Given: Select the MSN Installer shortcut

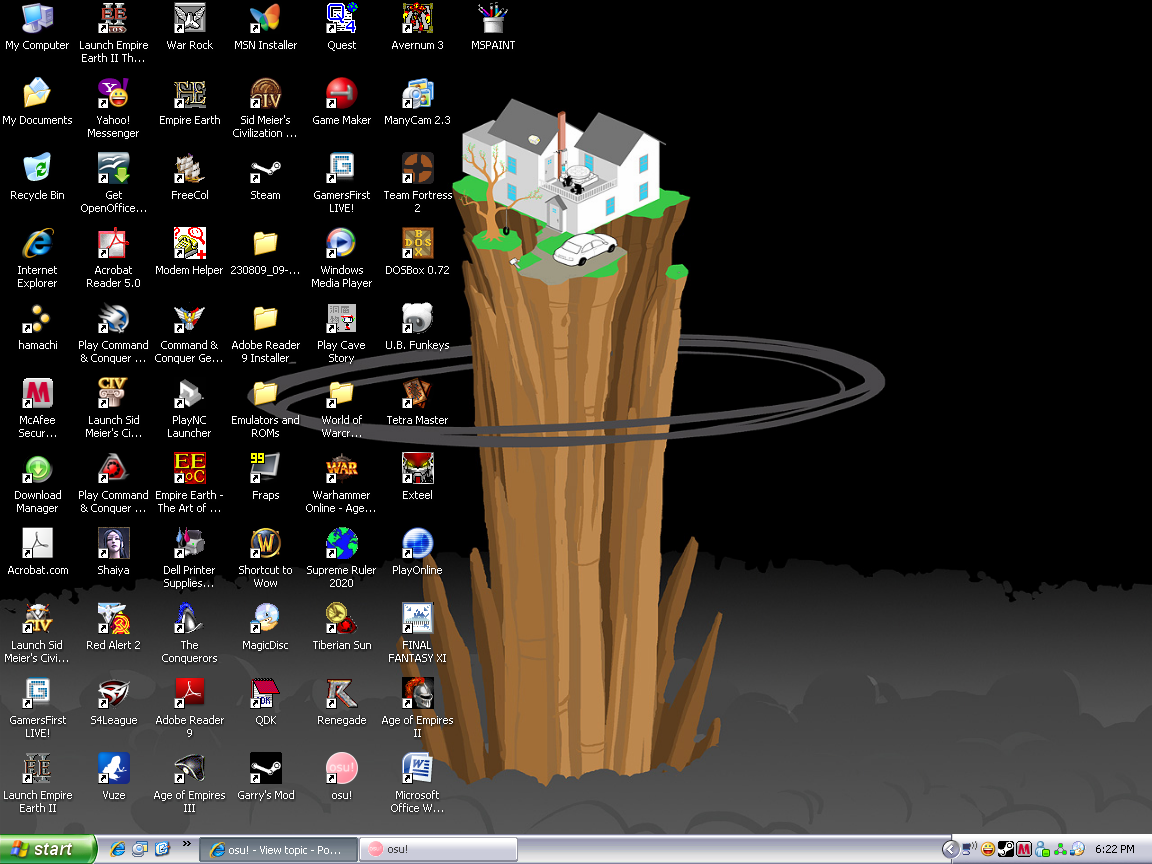Looking at the screenshot, I should tap(265, 27).
